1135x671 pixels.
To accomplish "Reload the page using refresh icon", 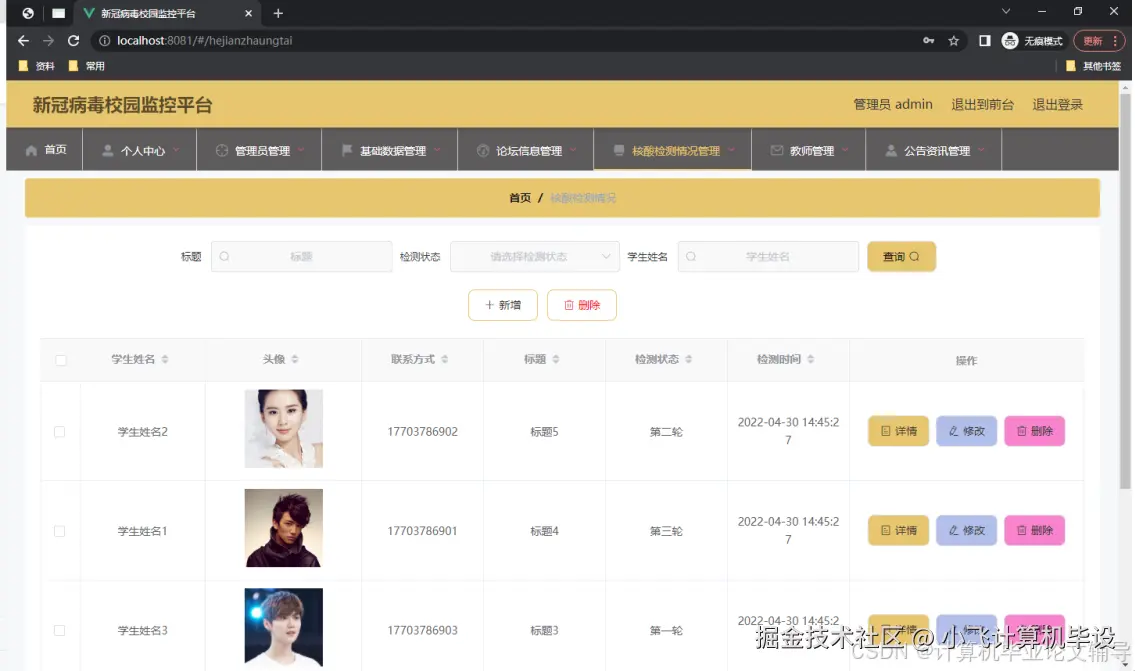I will point(73,41).
